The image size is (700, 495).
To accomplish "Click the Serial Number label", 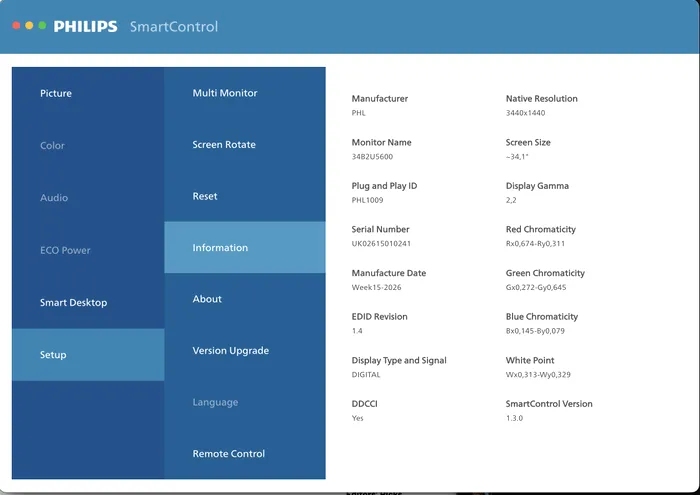I will 380,229.
